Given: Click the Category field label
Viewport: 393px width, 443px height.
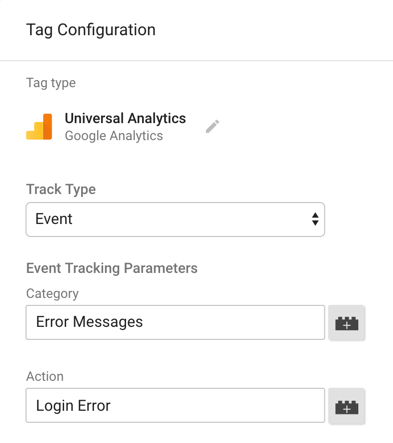Looking at the screenshot, I should coord(52,294).
